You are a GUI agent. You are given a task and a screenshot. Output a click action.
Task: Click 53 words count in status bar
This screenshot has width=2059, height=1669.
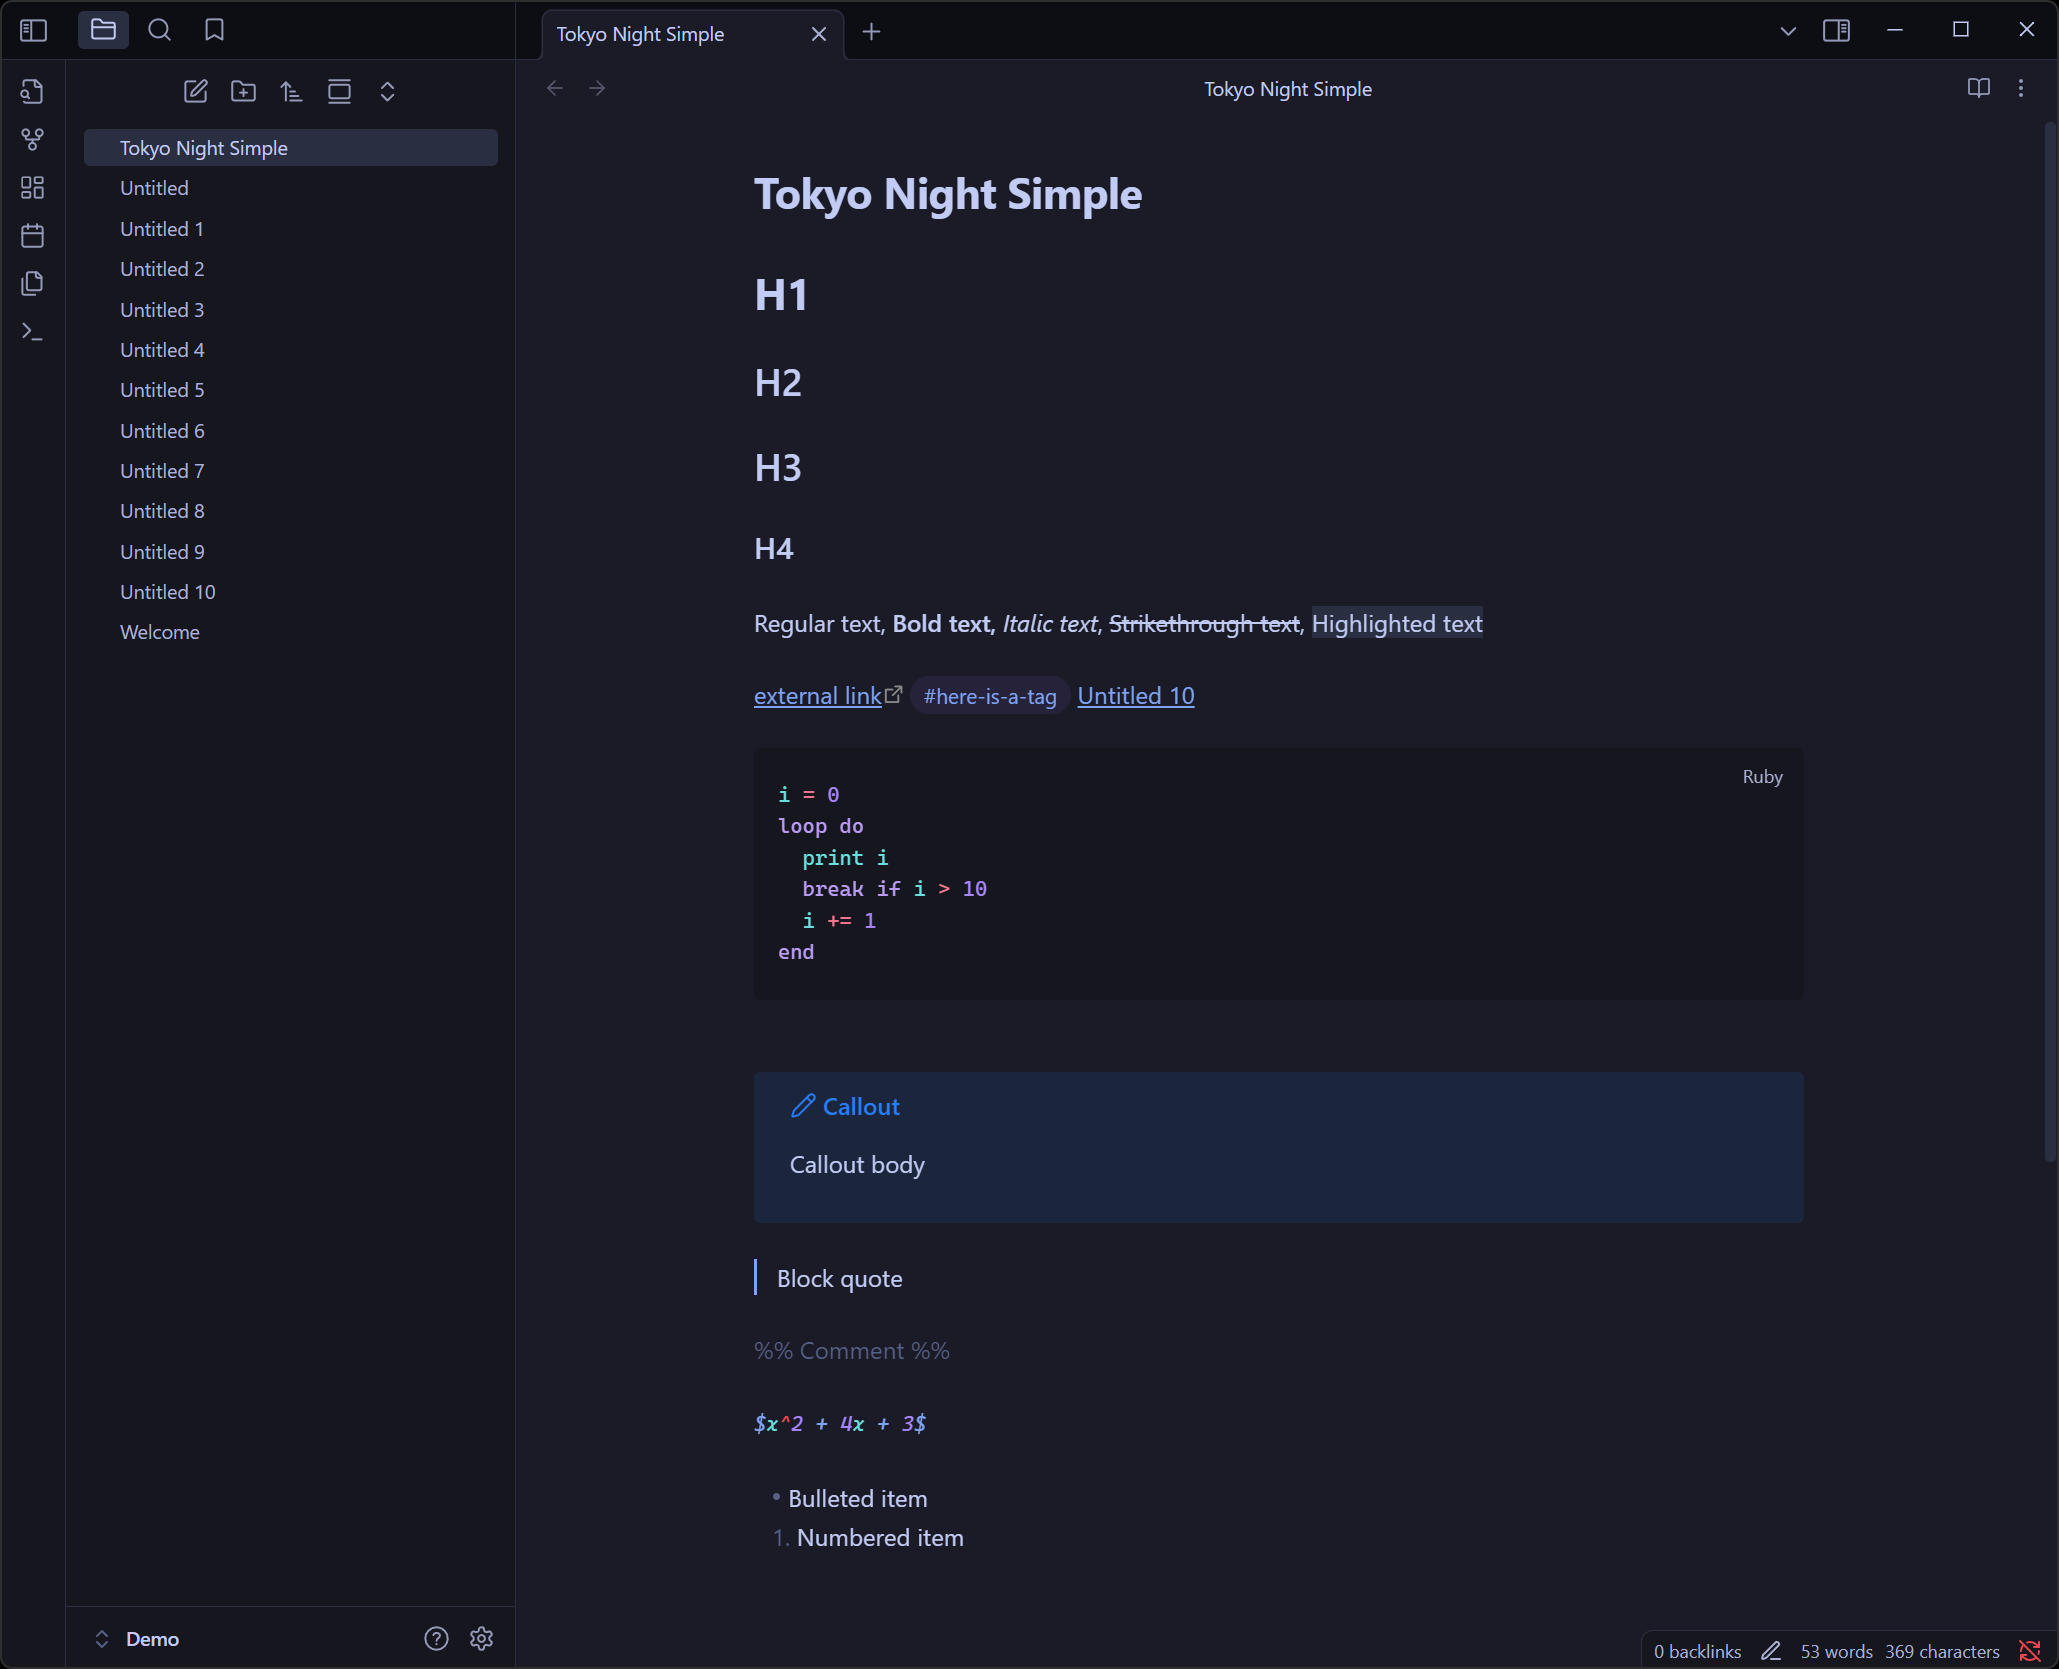click(x=1836, y=1651)
